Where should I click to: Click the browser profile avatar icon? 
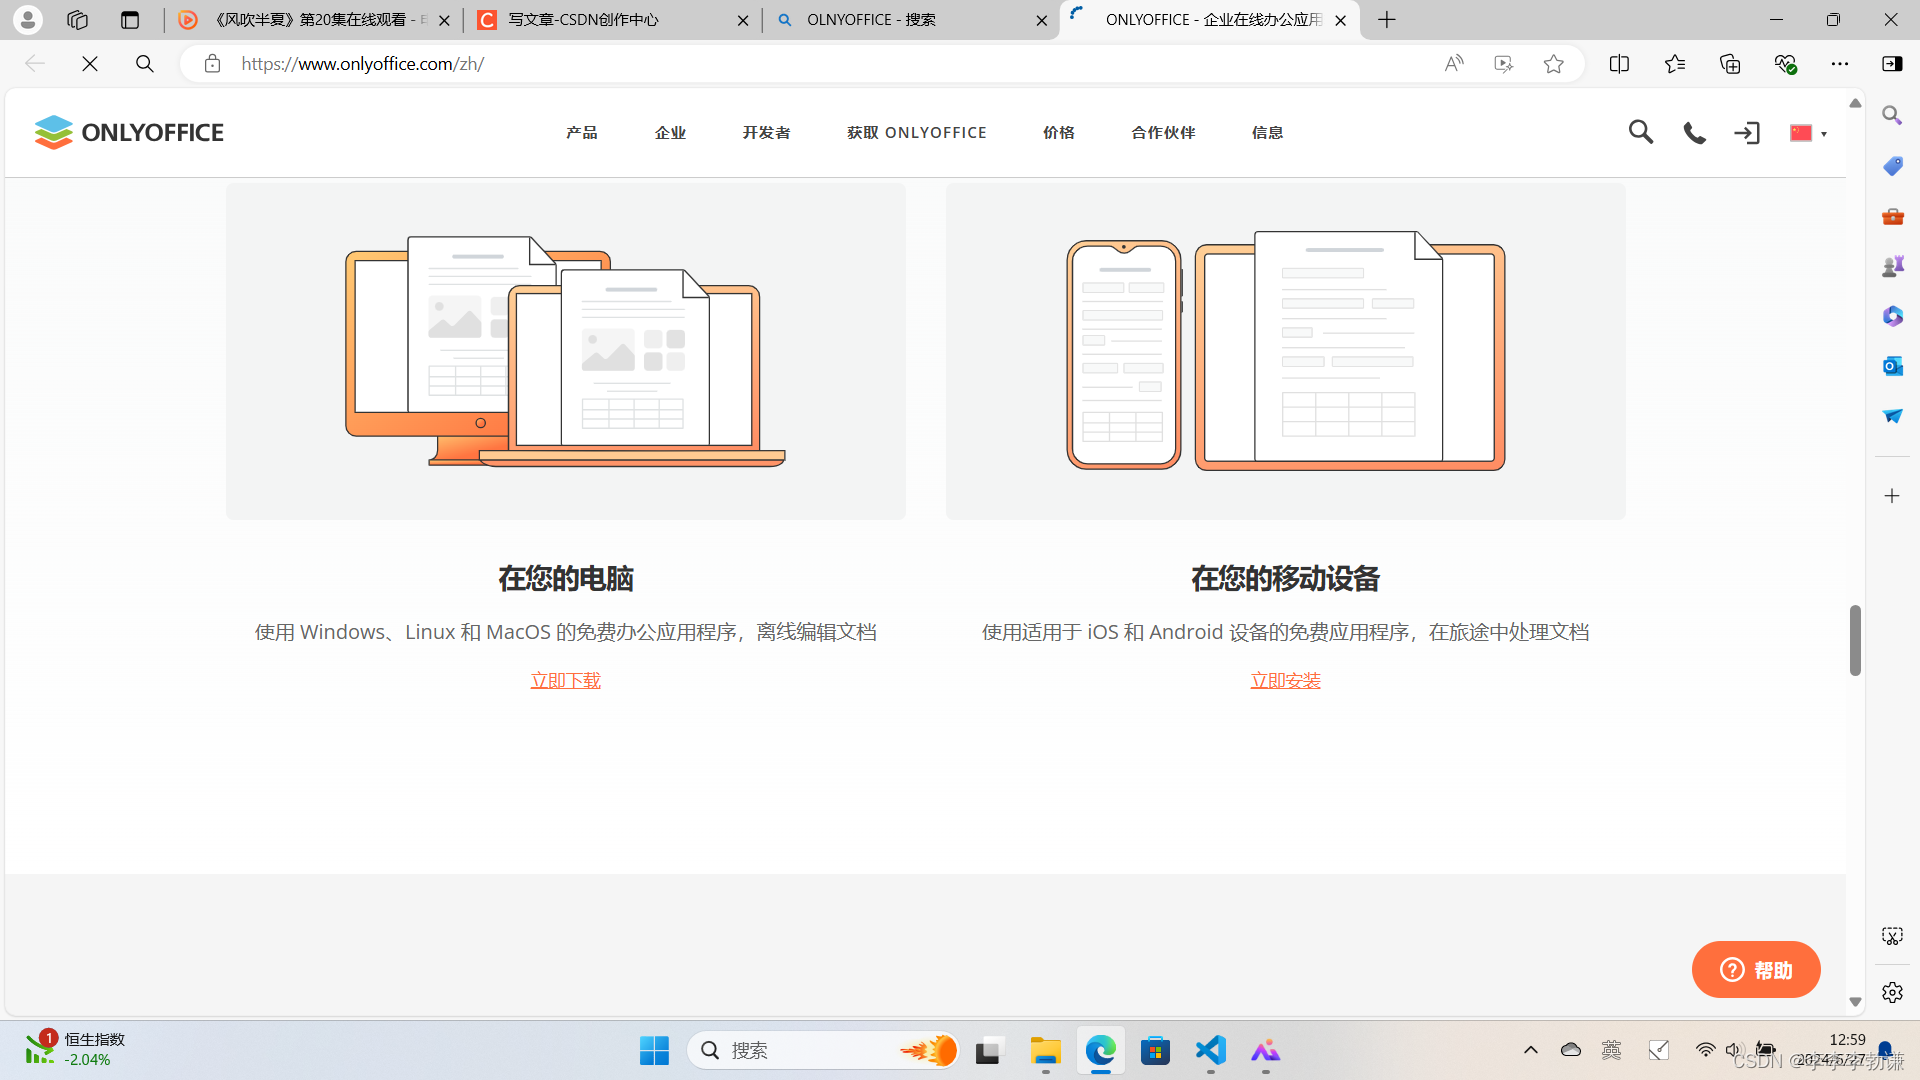click(x=28, y=19)
